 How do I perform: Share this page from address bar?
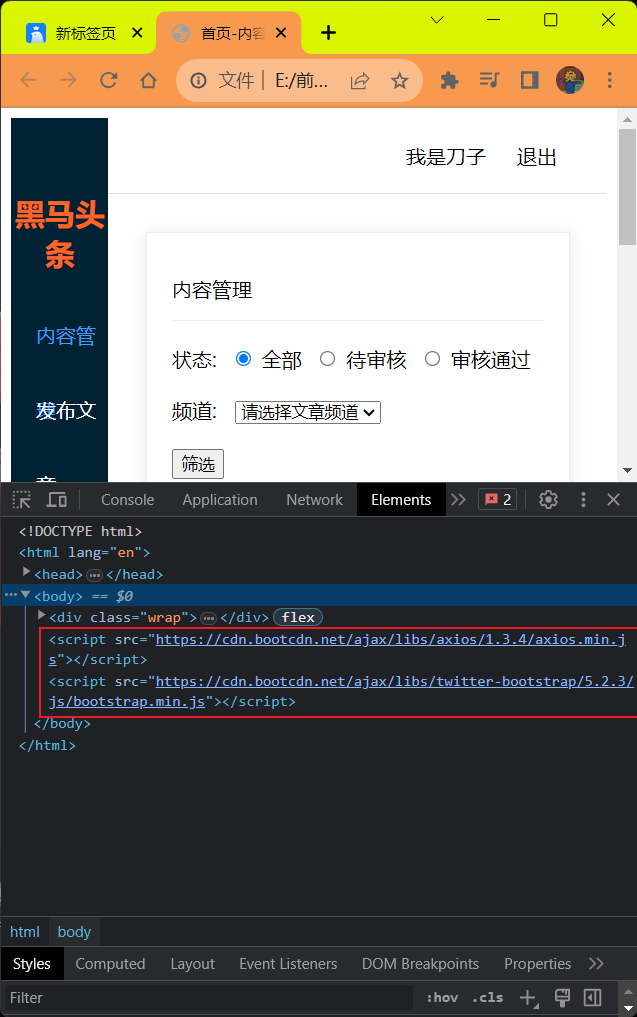click(360, 80)
